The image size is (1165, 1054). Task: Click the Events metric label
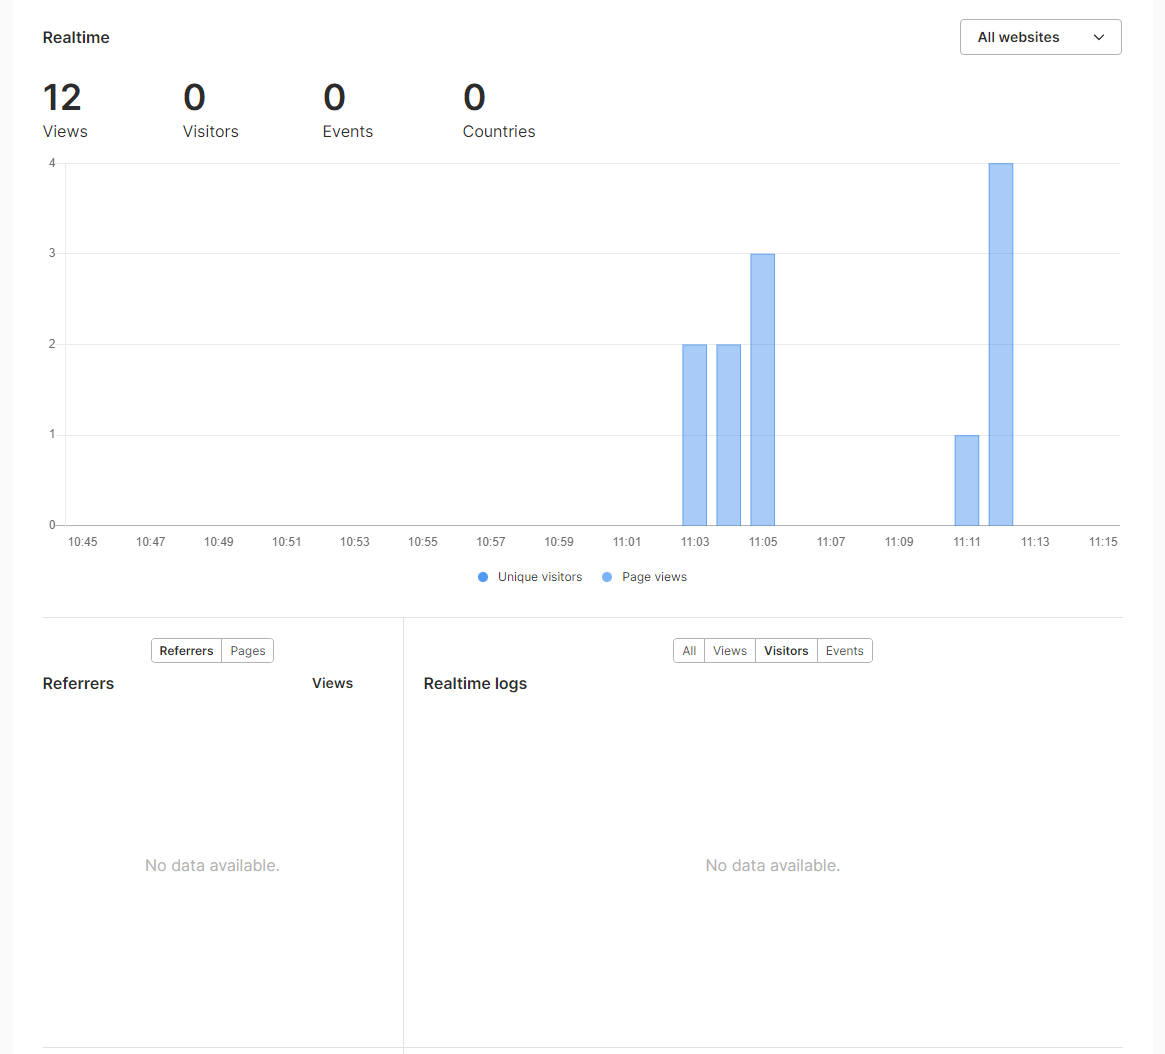(348, 131)
